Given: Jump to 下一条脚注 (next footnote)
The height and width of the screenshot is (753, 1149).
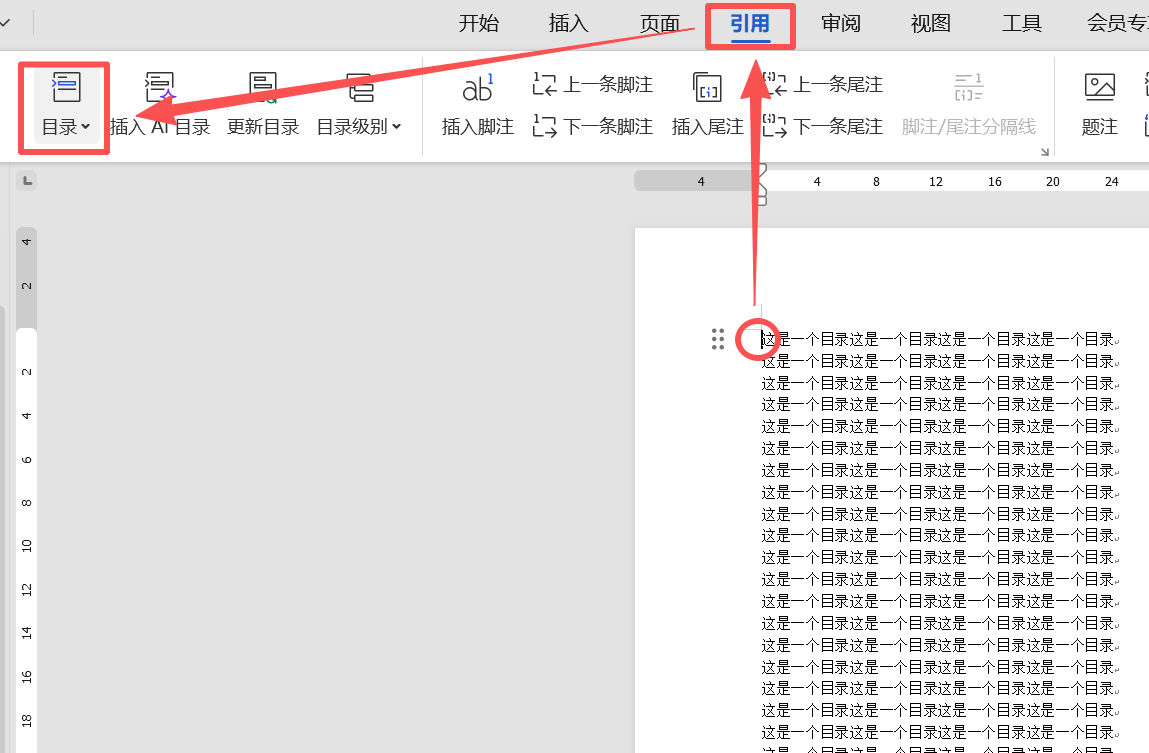Looking at the screenshot, I should click(x=593, y=127).
